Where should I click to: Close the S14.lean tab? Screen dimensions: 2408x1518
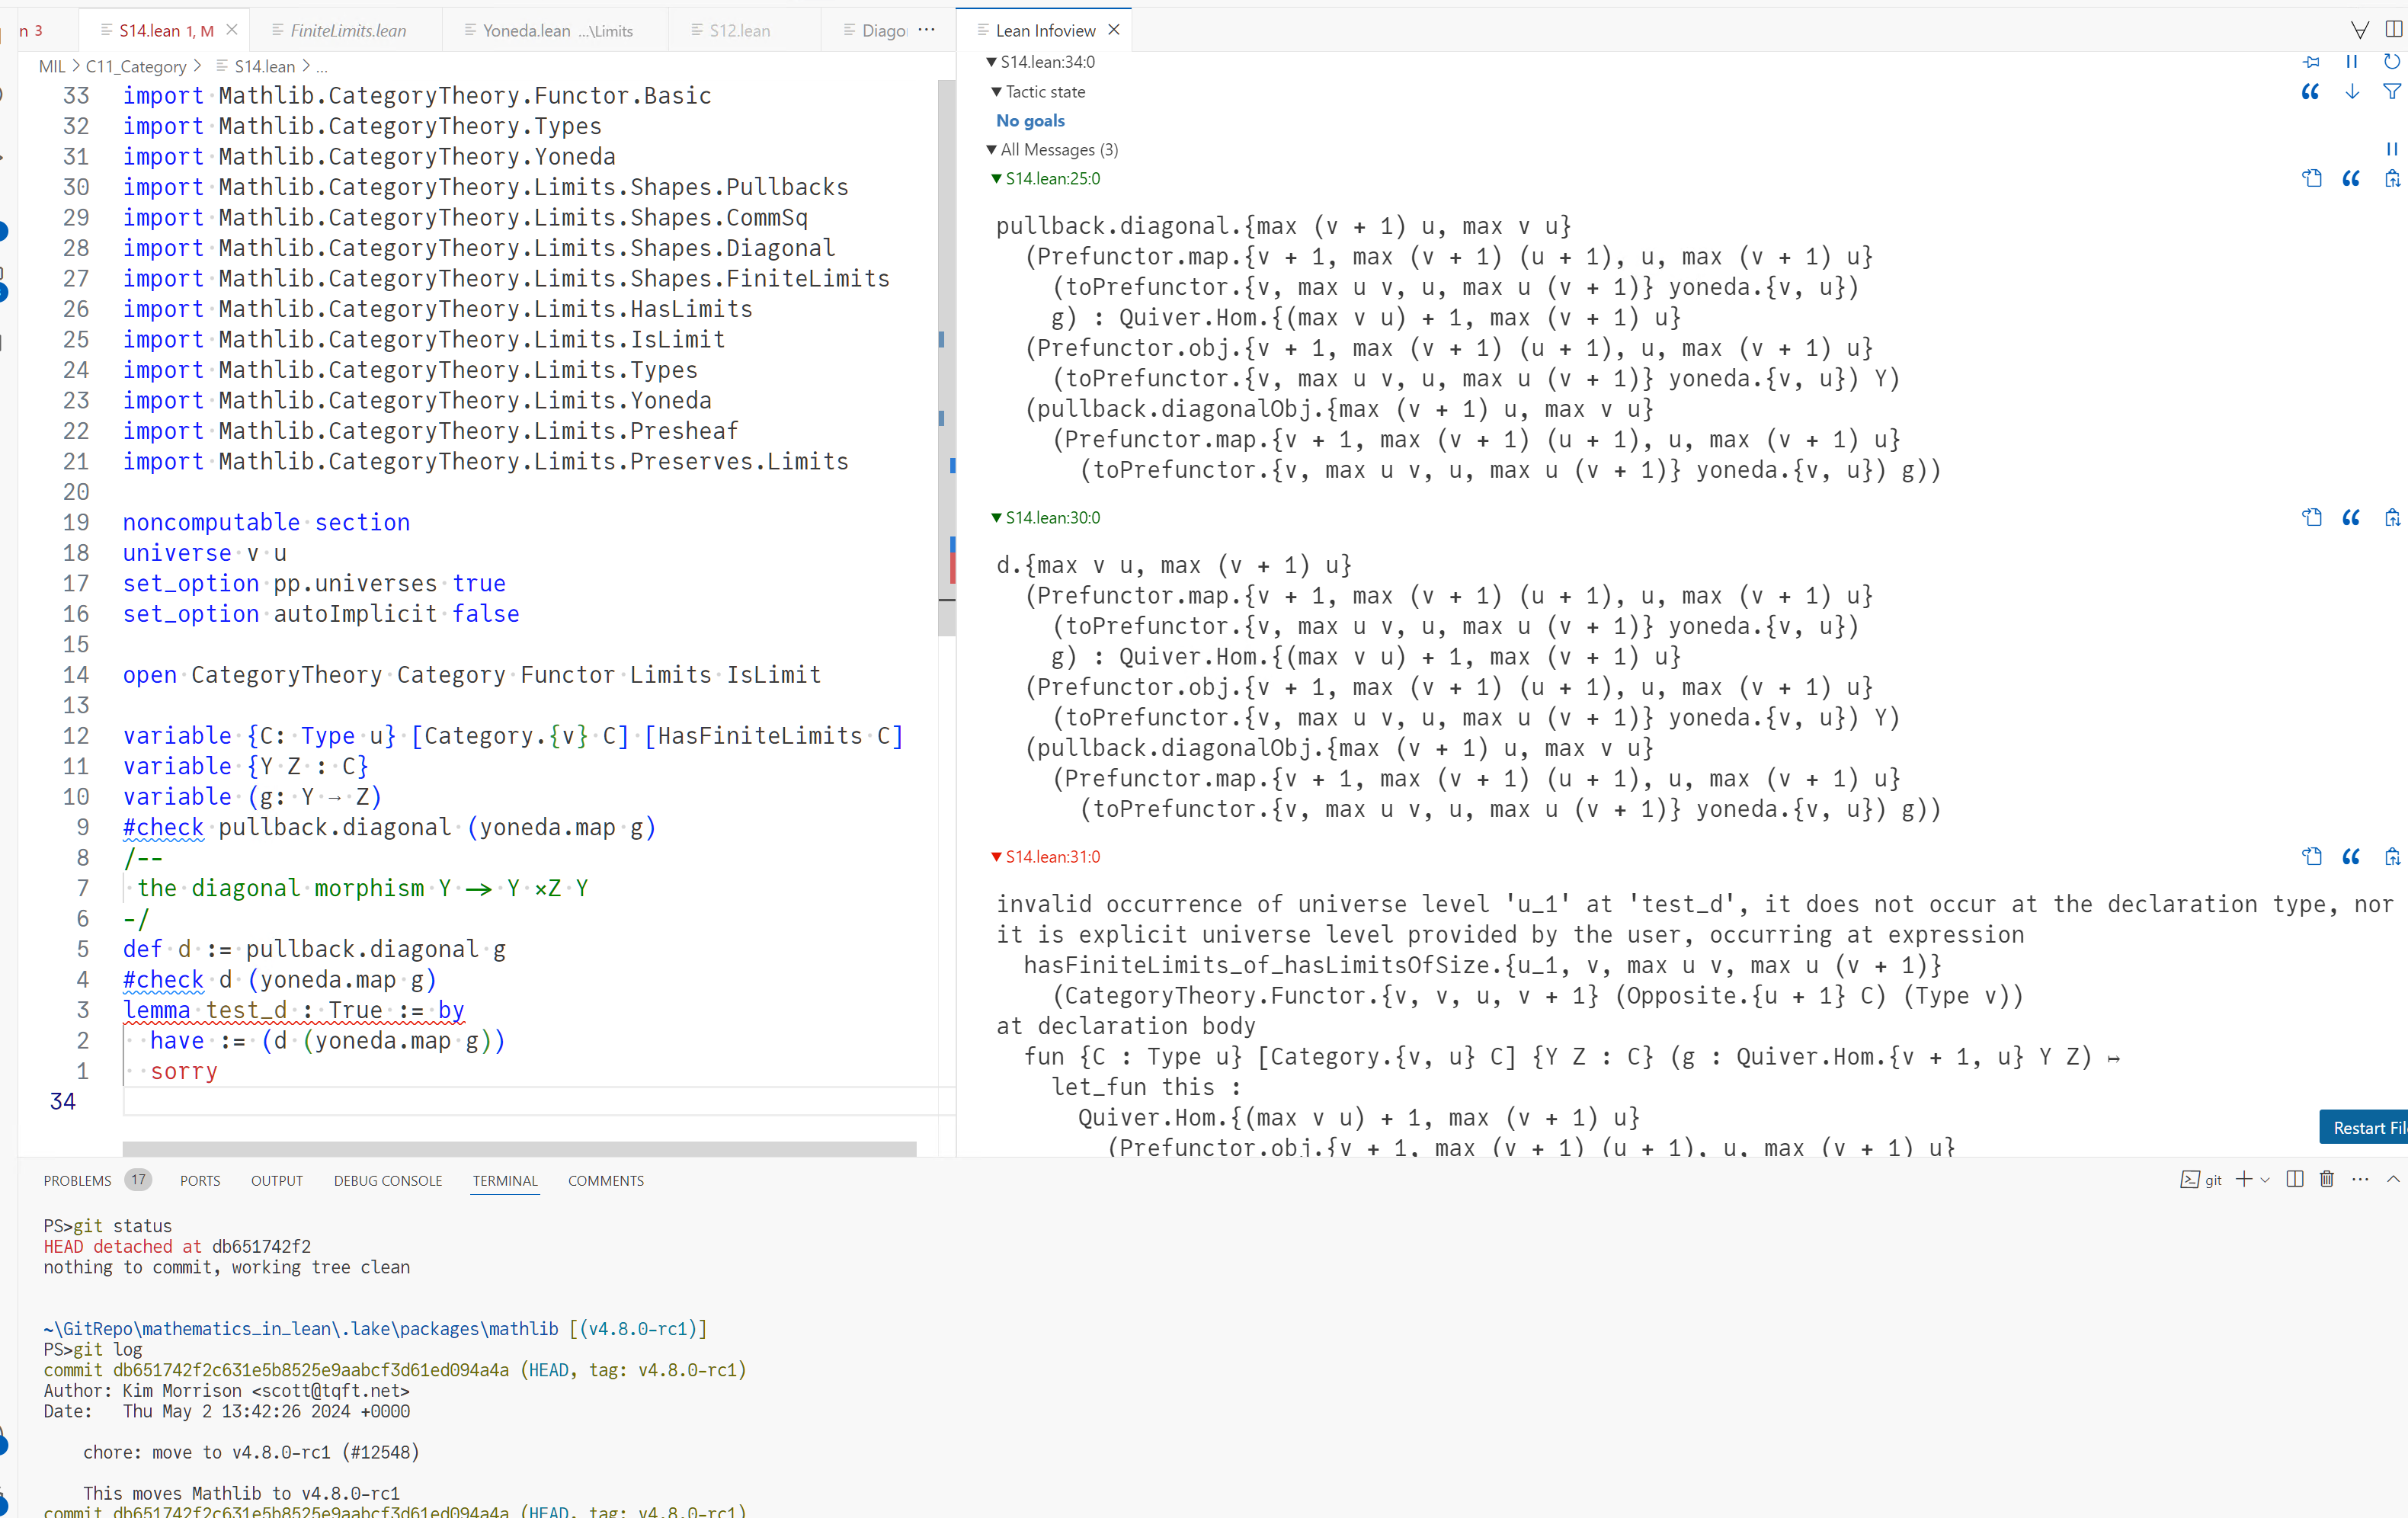point(232,30)
